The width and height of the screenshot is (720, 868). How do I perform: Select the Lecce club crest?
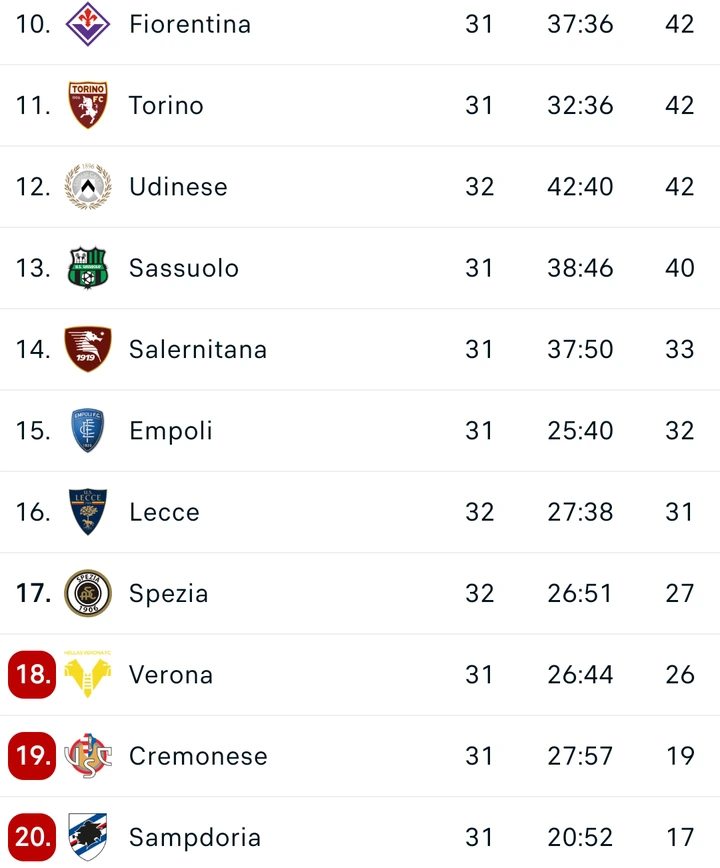[x=88, y=511]
